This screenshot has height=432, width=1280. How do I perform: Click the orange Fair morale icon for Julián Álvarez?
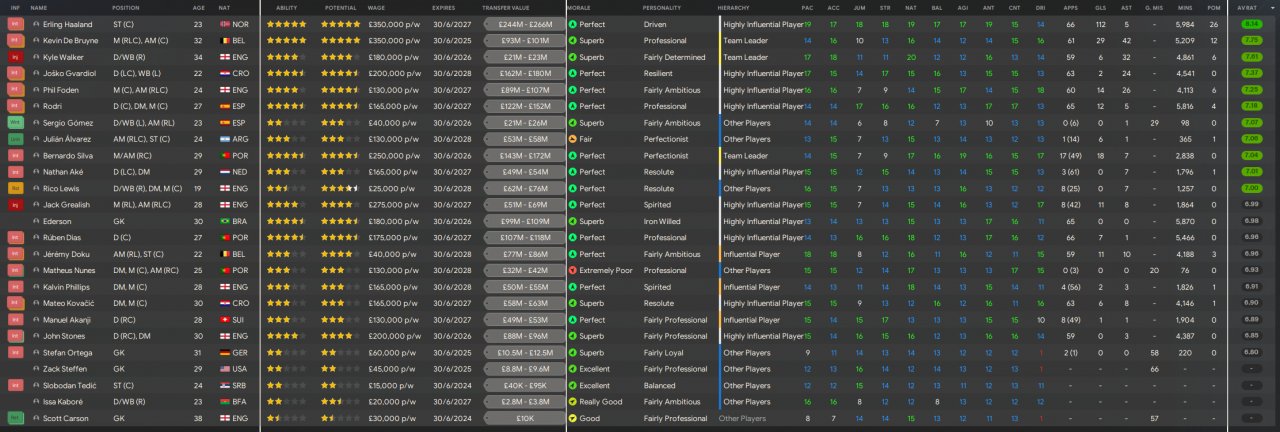tap(572, 139)
